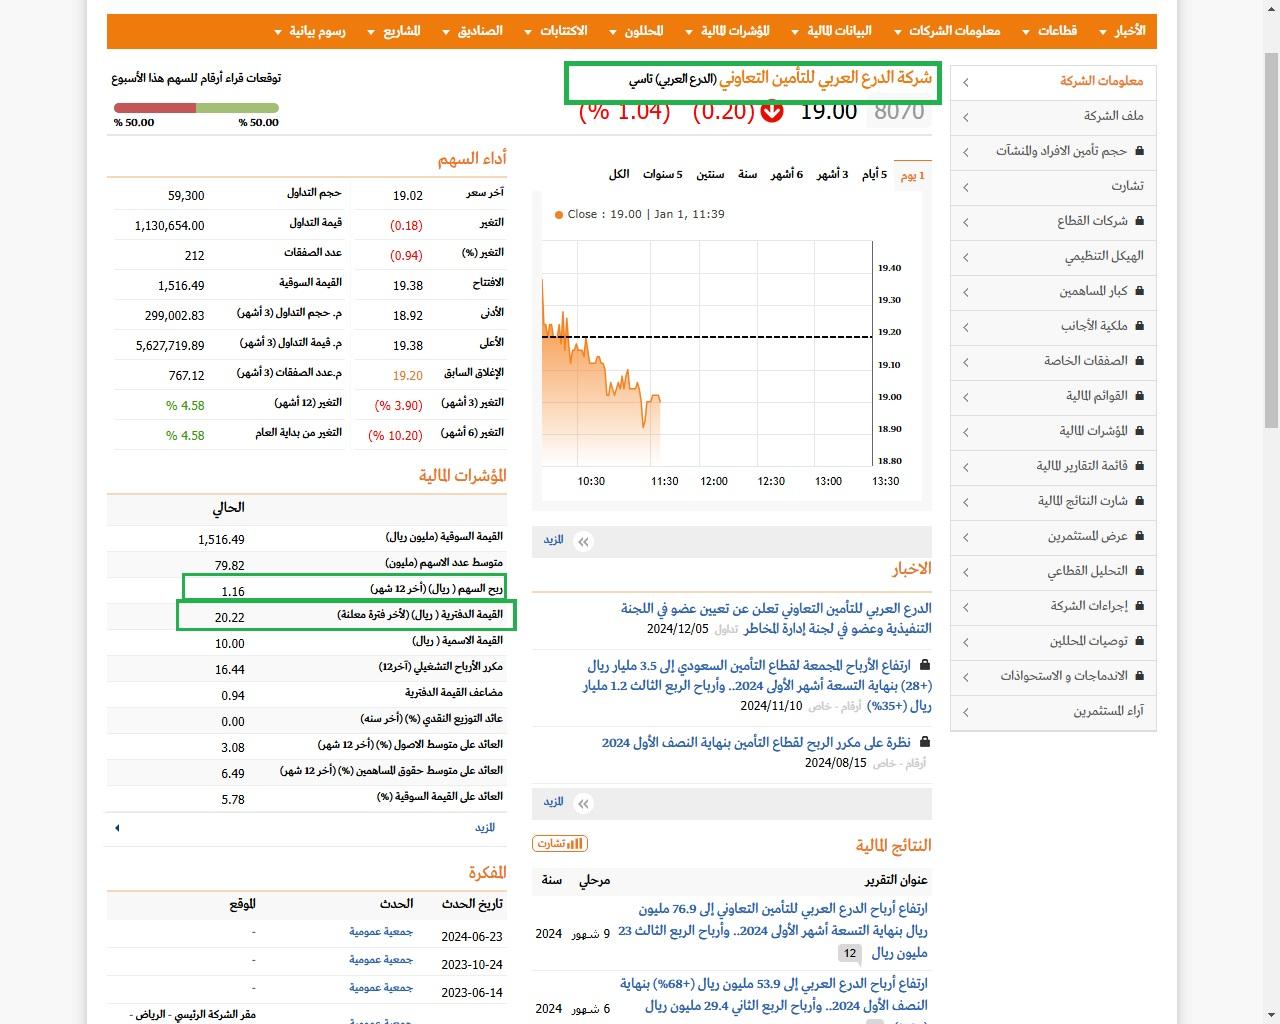Screen dimensions: 1280x1024
Task: Click the red down-arrow price change icon
Action: (772, 112)
